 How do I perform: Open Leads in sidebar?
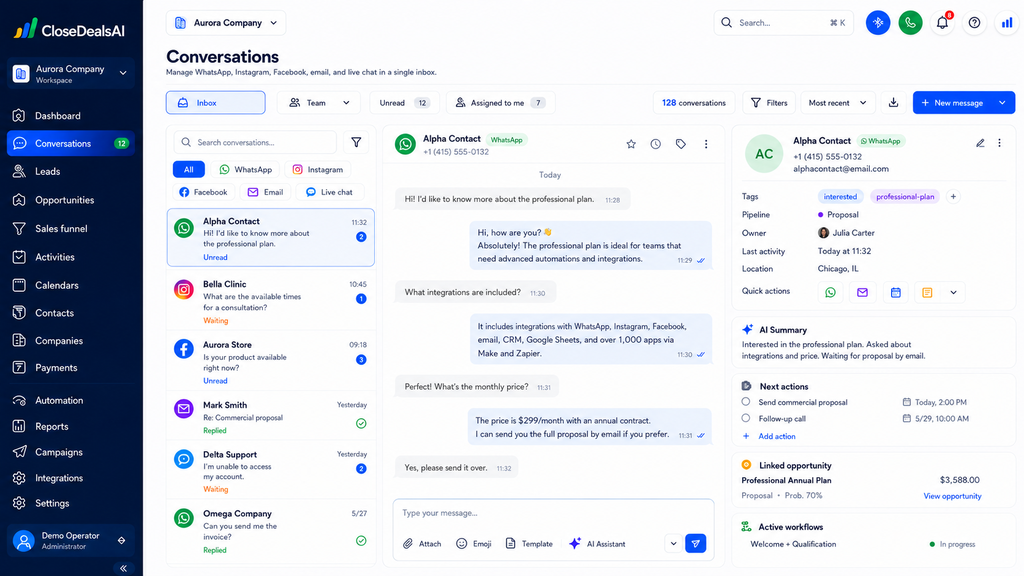(x=71, y=171)
